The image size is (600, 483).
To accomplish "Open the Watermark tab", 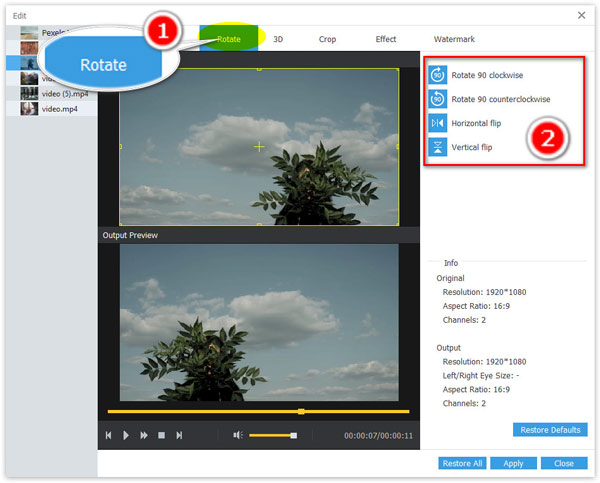I will [x=453, y=39].
